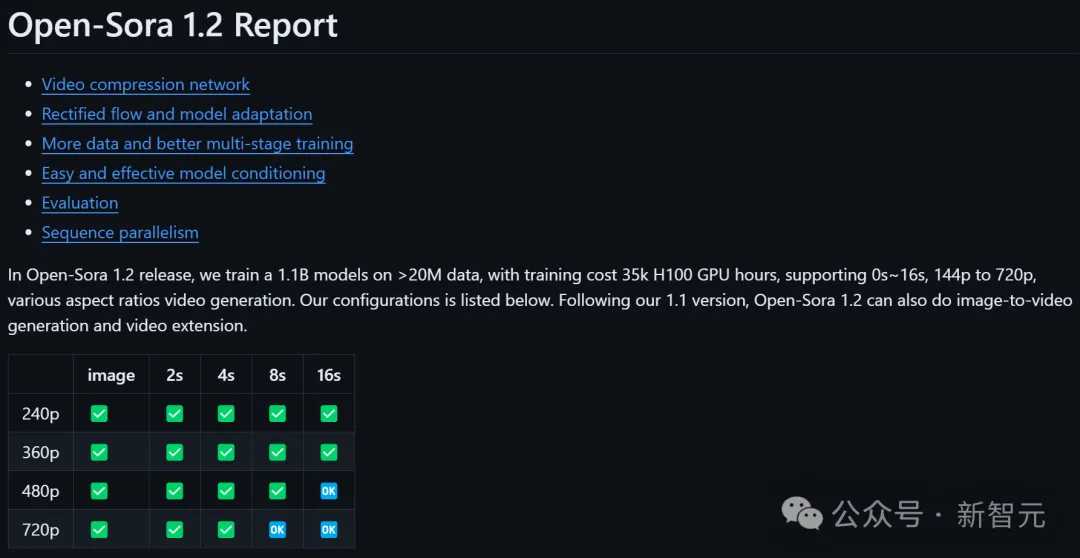The width and height of the screenshot is (1080, 558).
Task: Open Easy and effective model conditioning link
Action: tap(184, 174)
